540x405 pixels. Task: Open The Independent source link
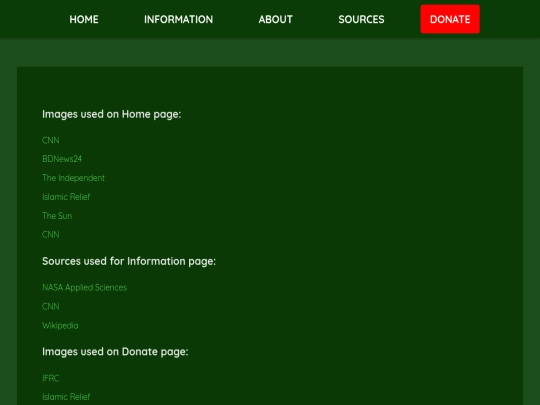73,178
